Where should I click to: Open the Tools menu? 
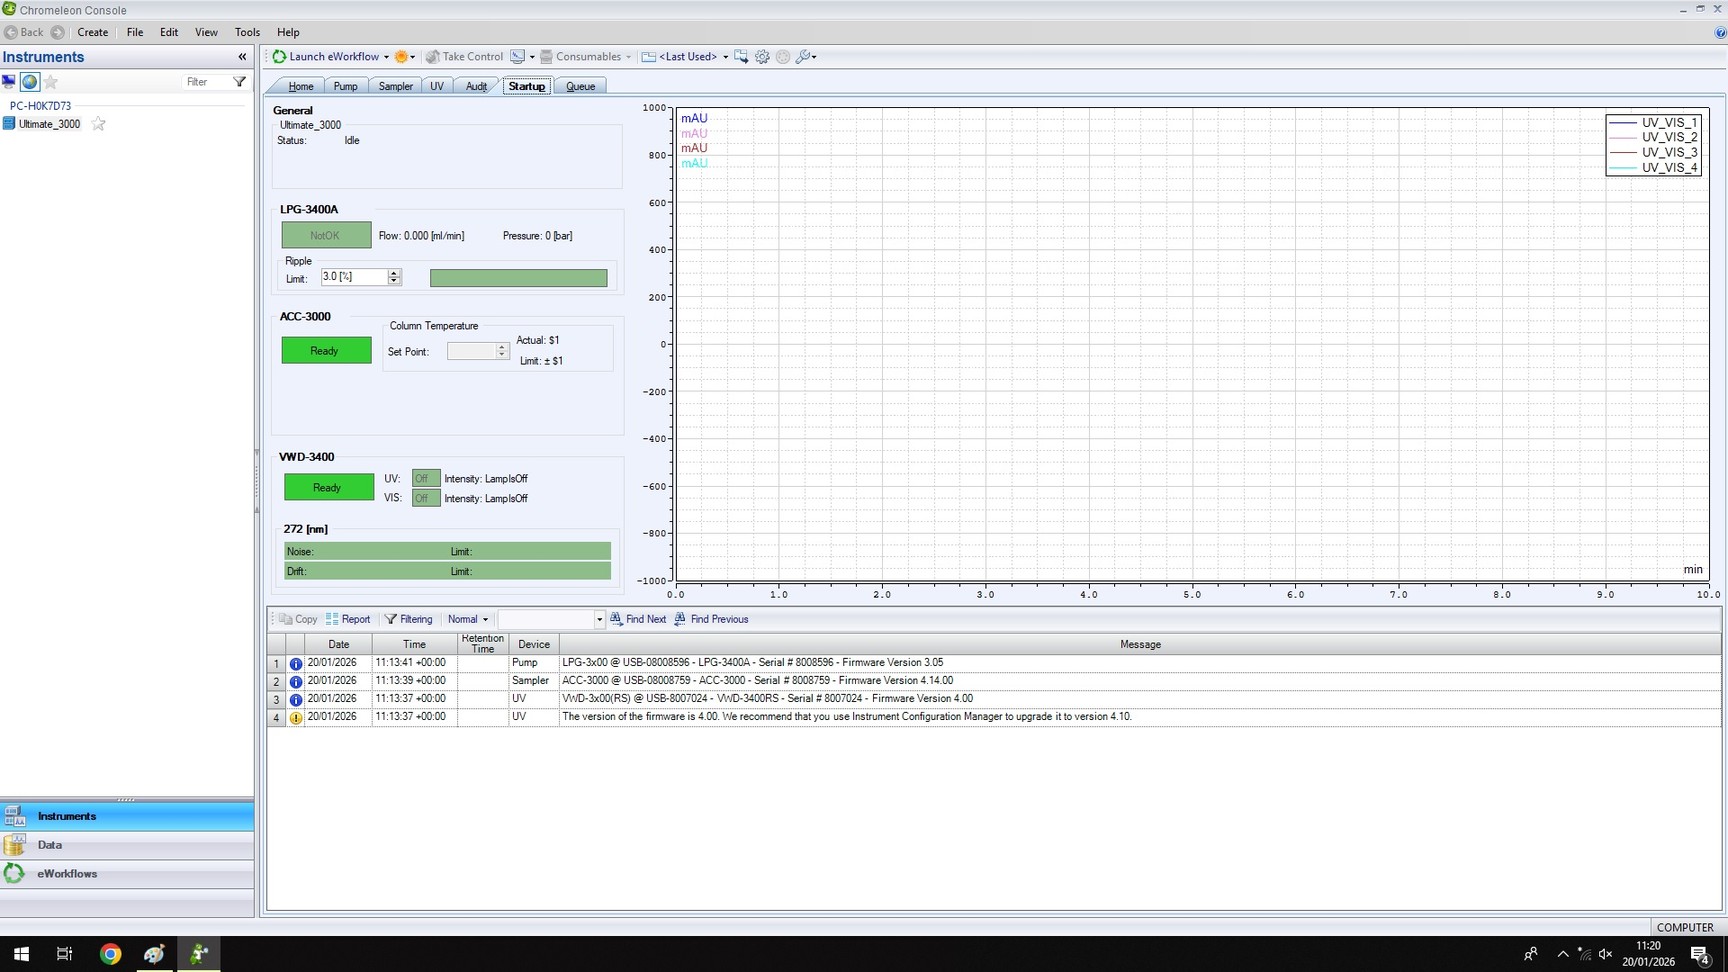pyautogui.click(x=247, y=32)
